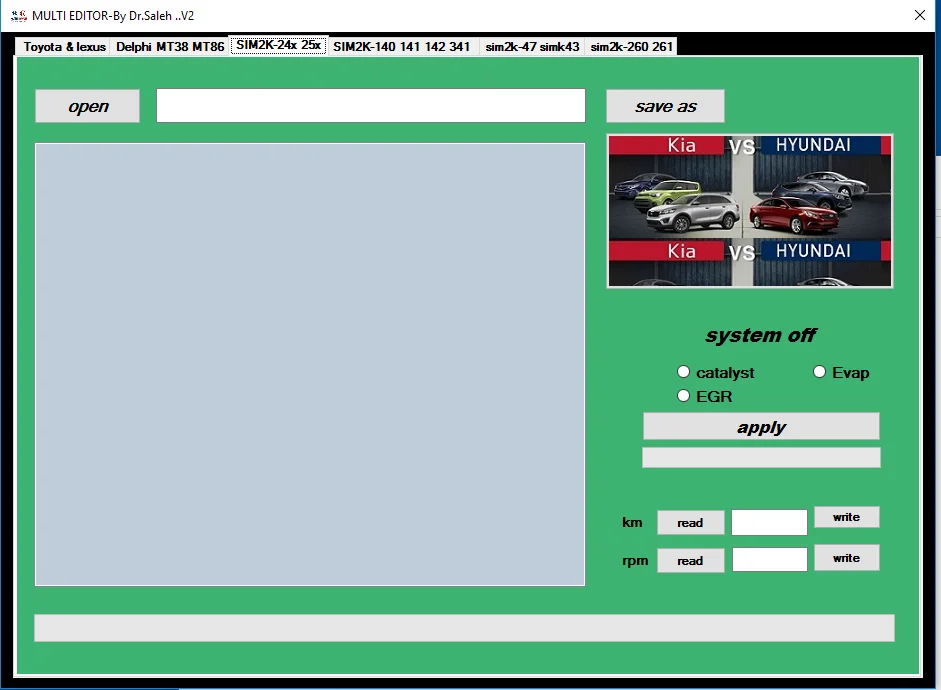Switch to the Toyota & lexus tab

[x=64, y=47]
